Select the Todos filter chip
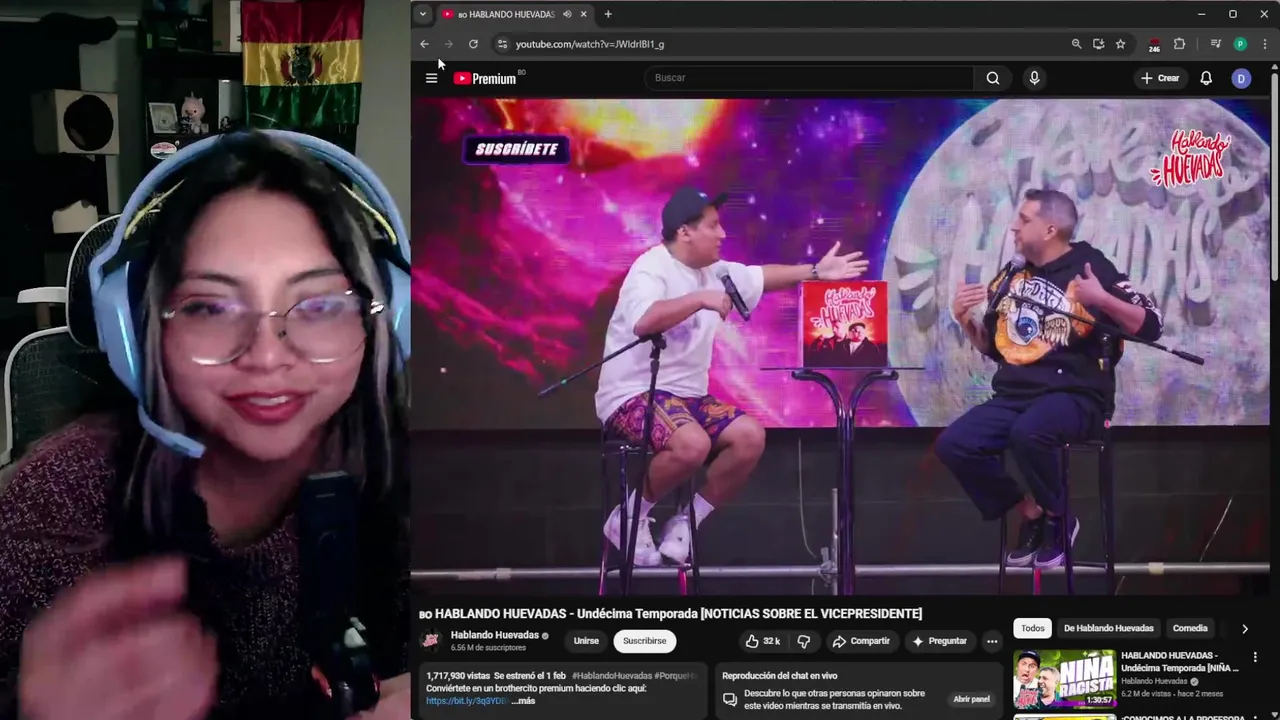This screenshot has width=1280, height=720. click(1033, 628)
